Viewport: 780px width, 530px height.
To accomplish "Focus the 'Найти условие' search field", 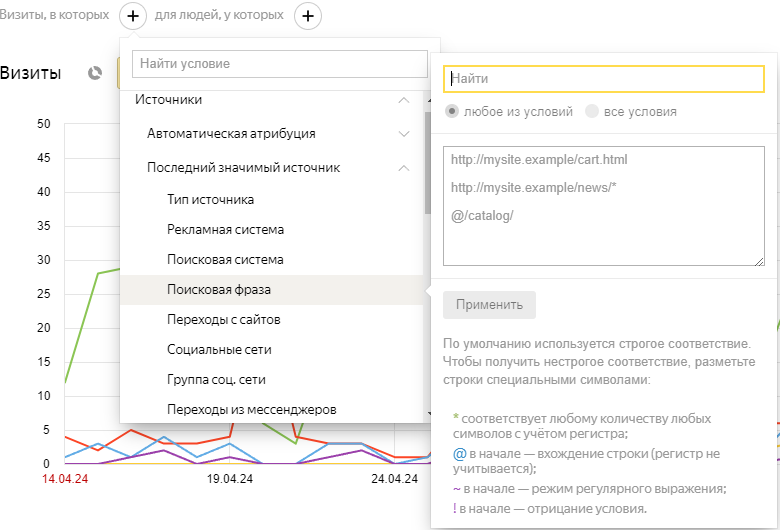I will pyautogui.click(x=279, y=64).
